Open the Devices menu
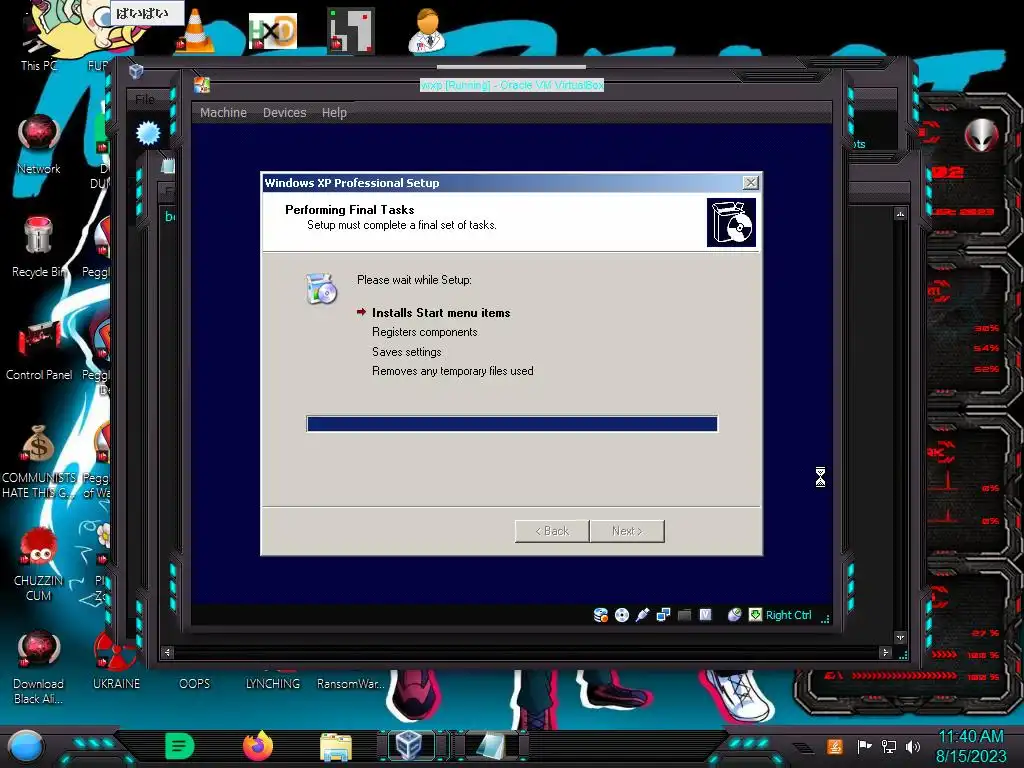 [x=284, y=112]
